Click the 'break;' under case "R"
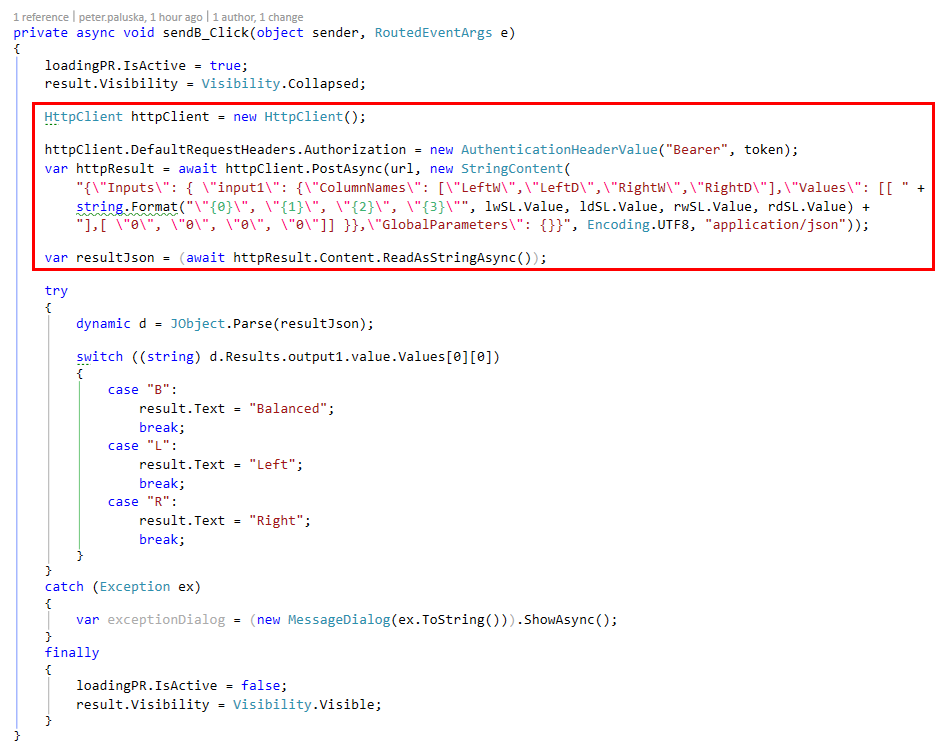Image resolution: width=945 pixels, height=748 pixels. (x=162, y=539)
